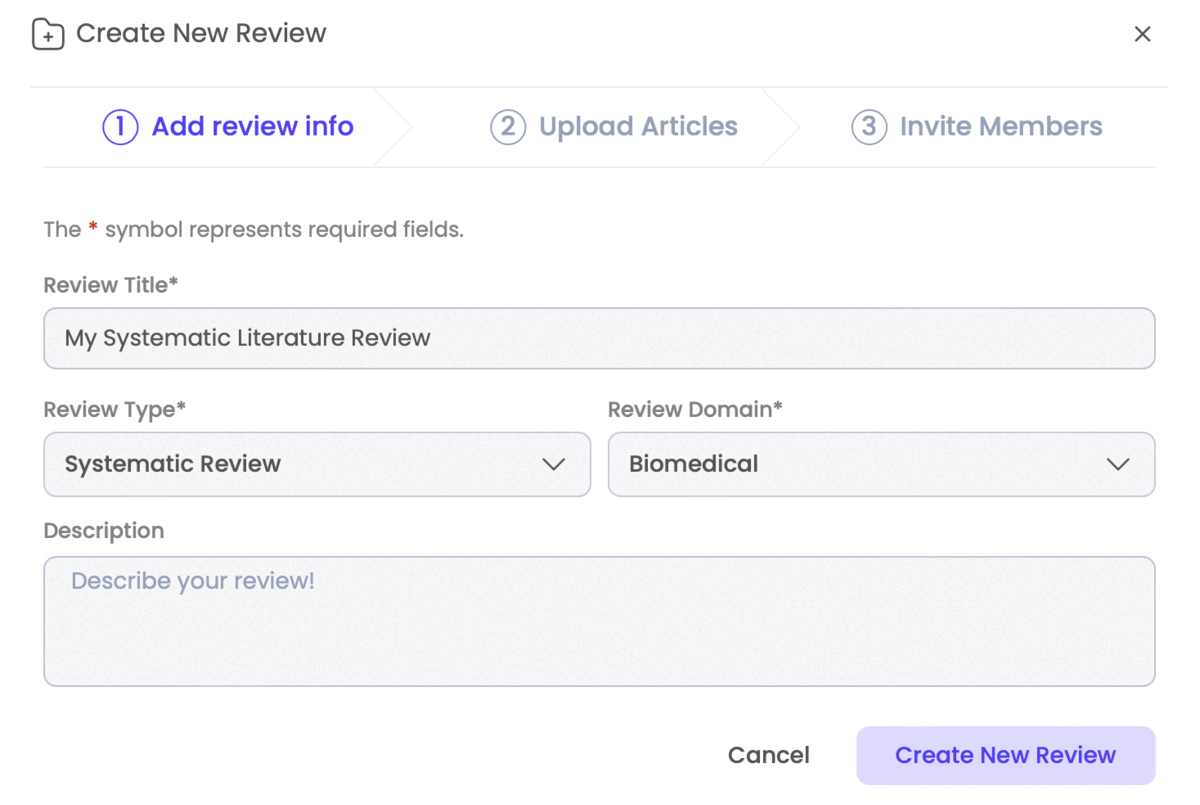Focus the Review Title input field
The width and height of the screenshot is (1200, 805).
[599, 338]
